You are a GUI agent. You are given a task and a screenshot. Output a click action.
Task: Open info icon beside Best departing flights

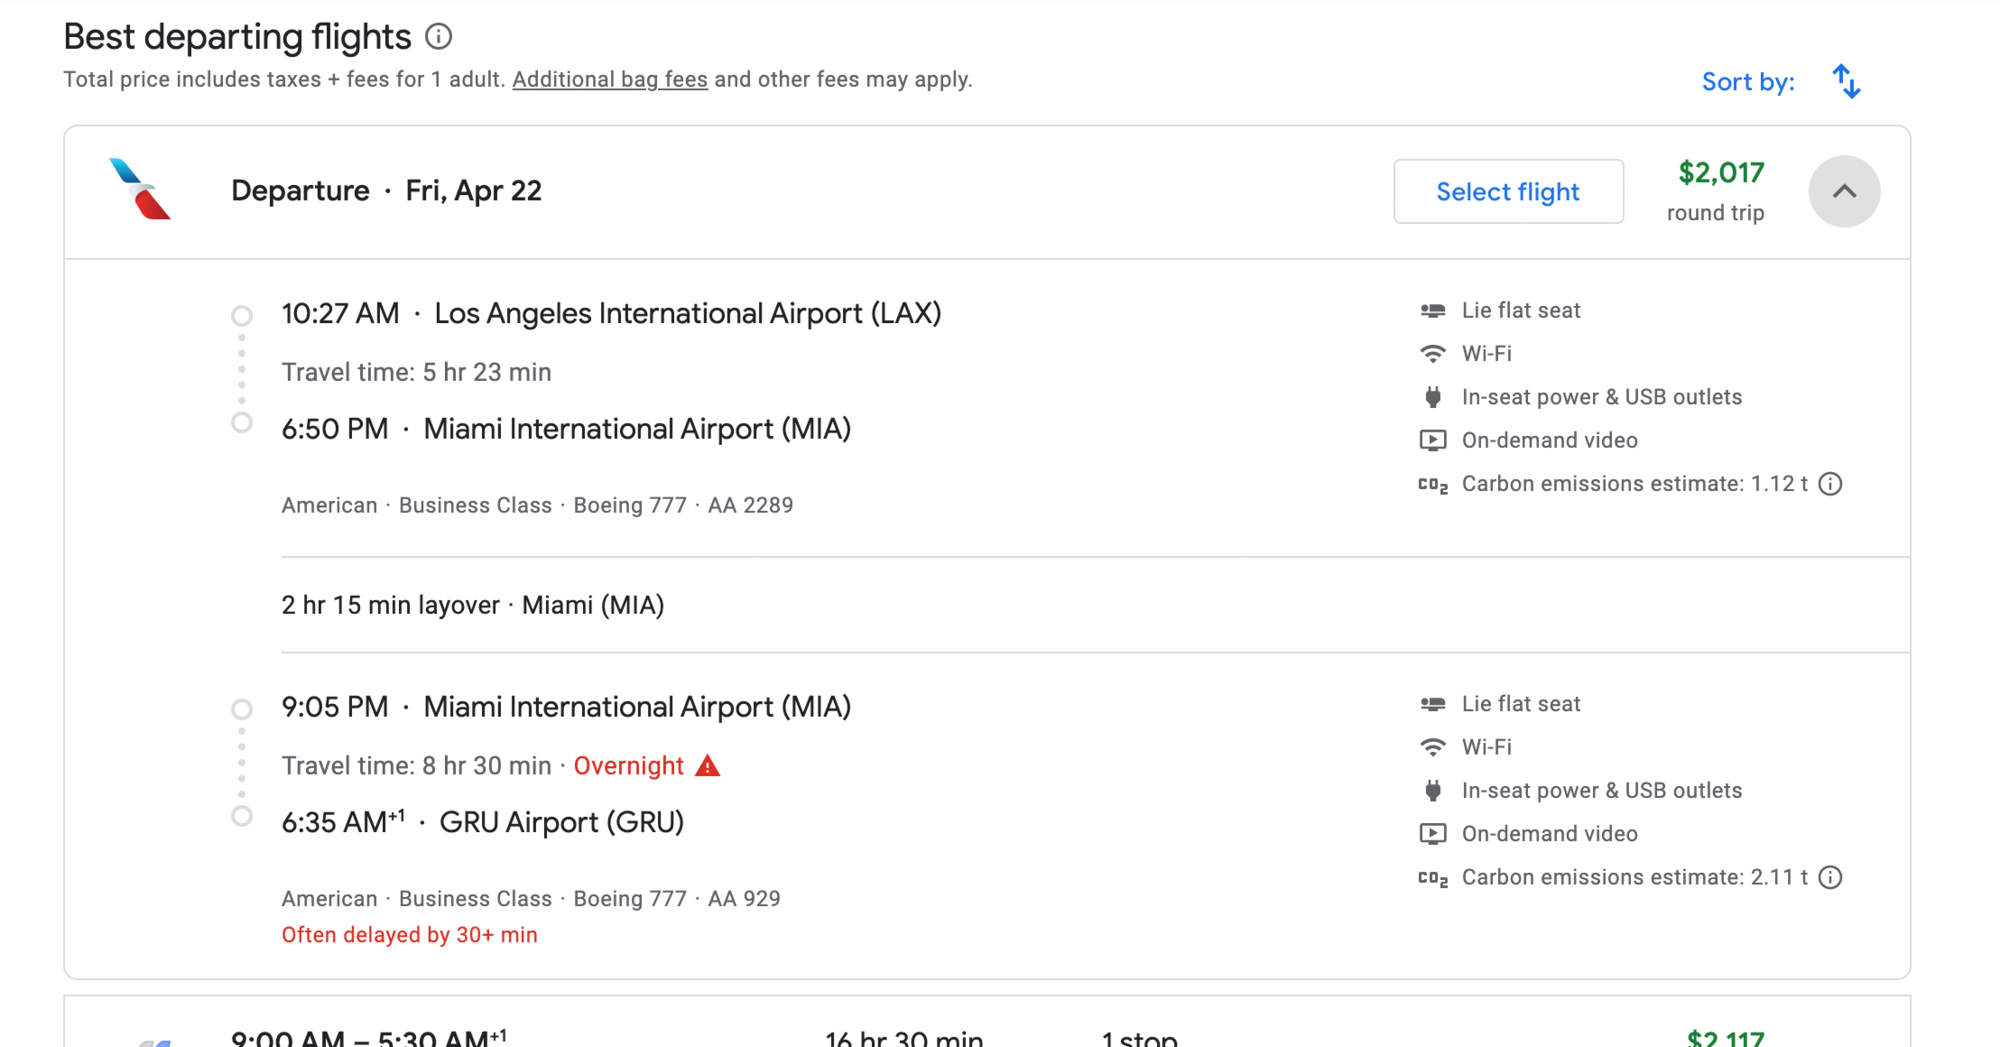[438, 37]
